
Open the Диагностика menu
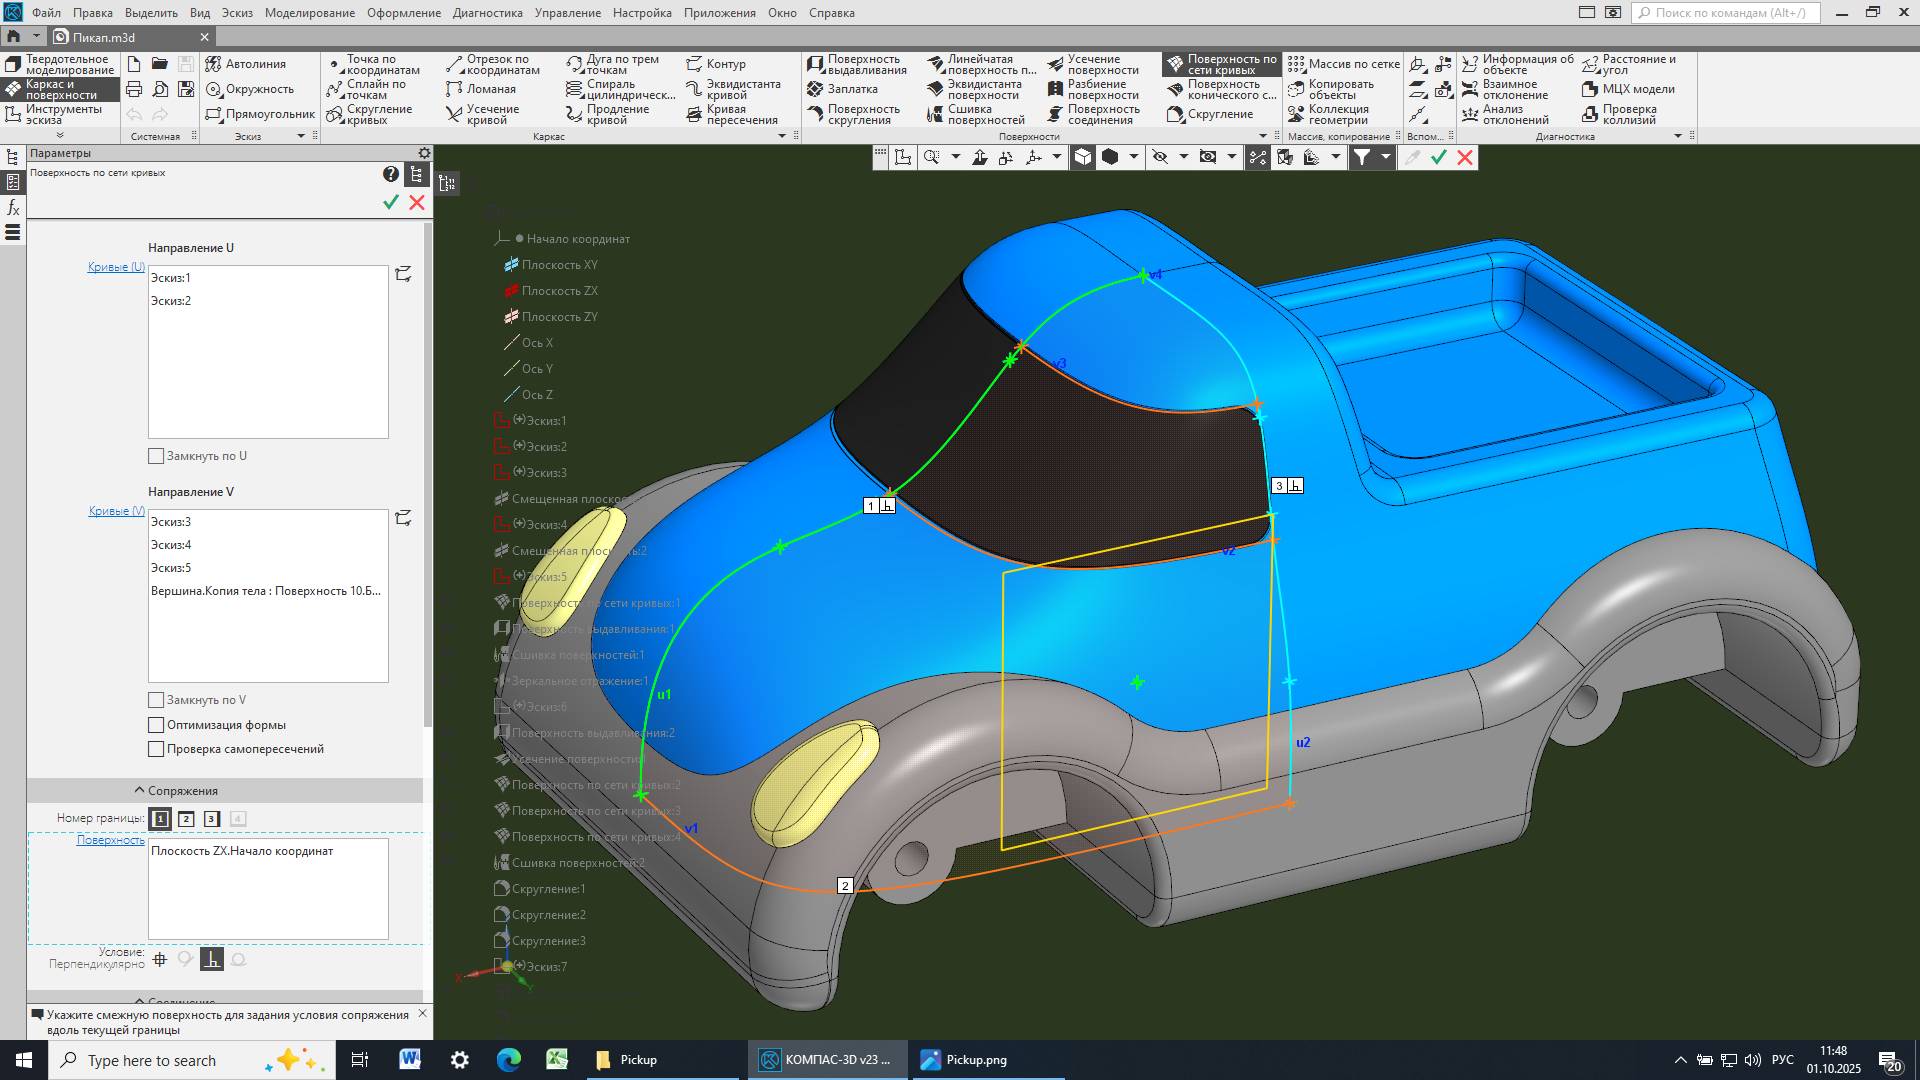coord(487,13)
